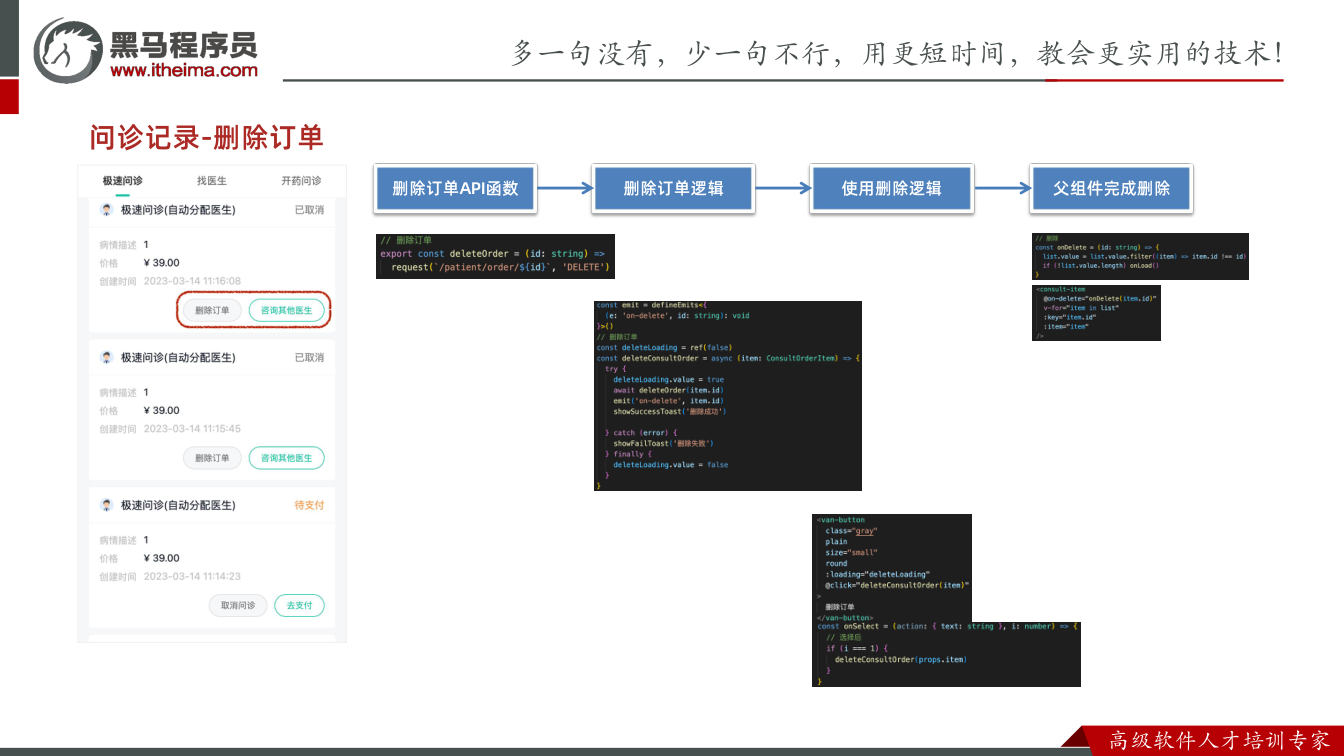Screen dimensions: 1344x756
Task: Click doctor avatar icon in first order card
Action: [x=107, y=210]
